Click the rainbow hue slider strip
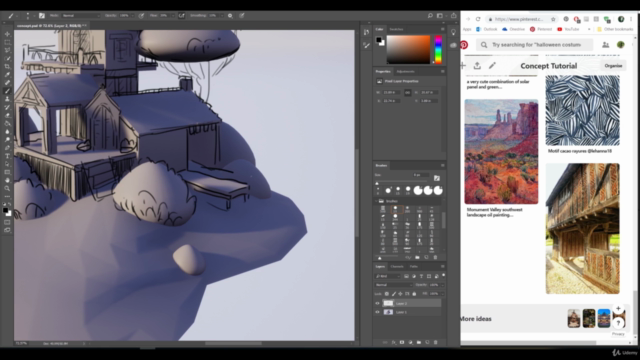 [x=438, y=49]
